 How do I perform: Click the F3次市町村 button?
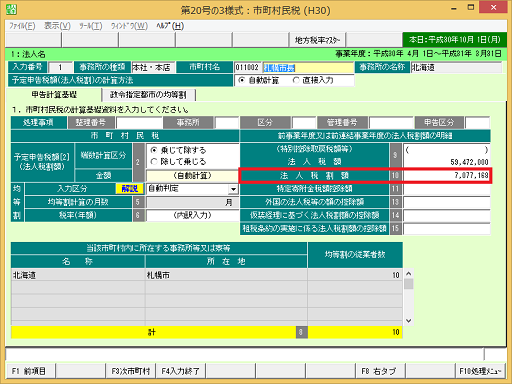tap(131, 371)
